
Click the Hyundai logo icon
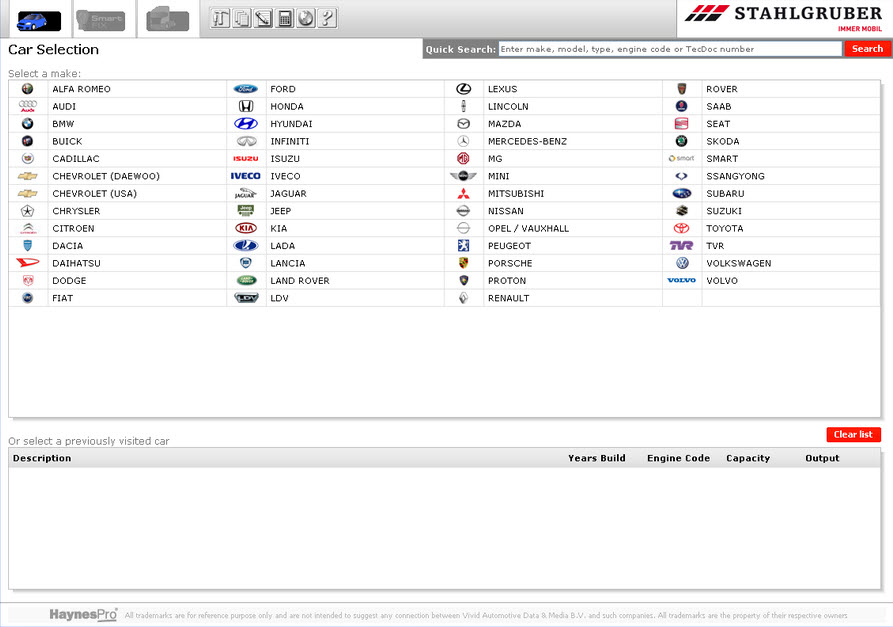point(245,124)
